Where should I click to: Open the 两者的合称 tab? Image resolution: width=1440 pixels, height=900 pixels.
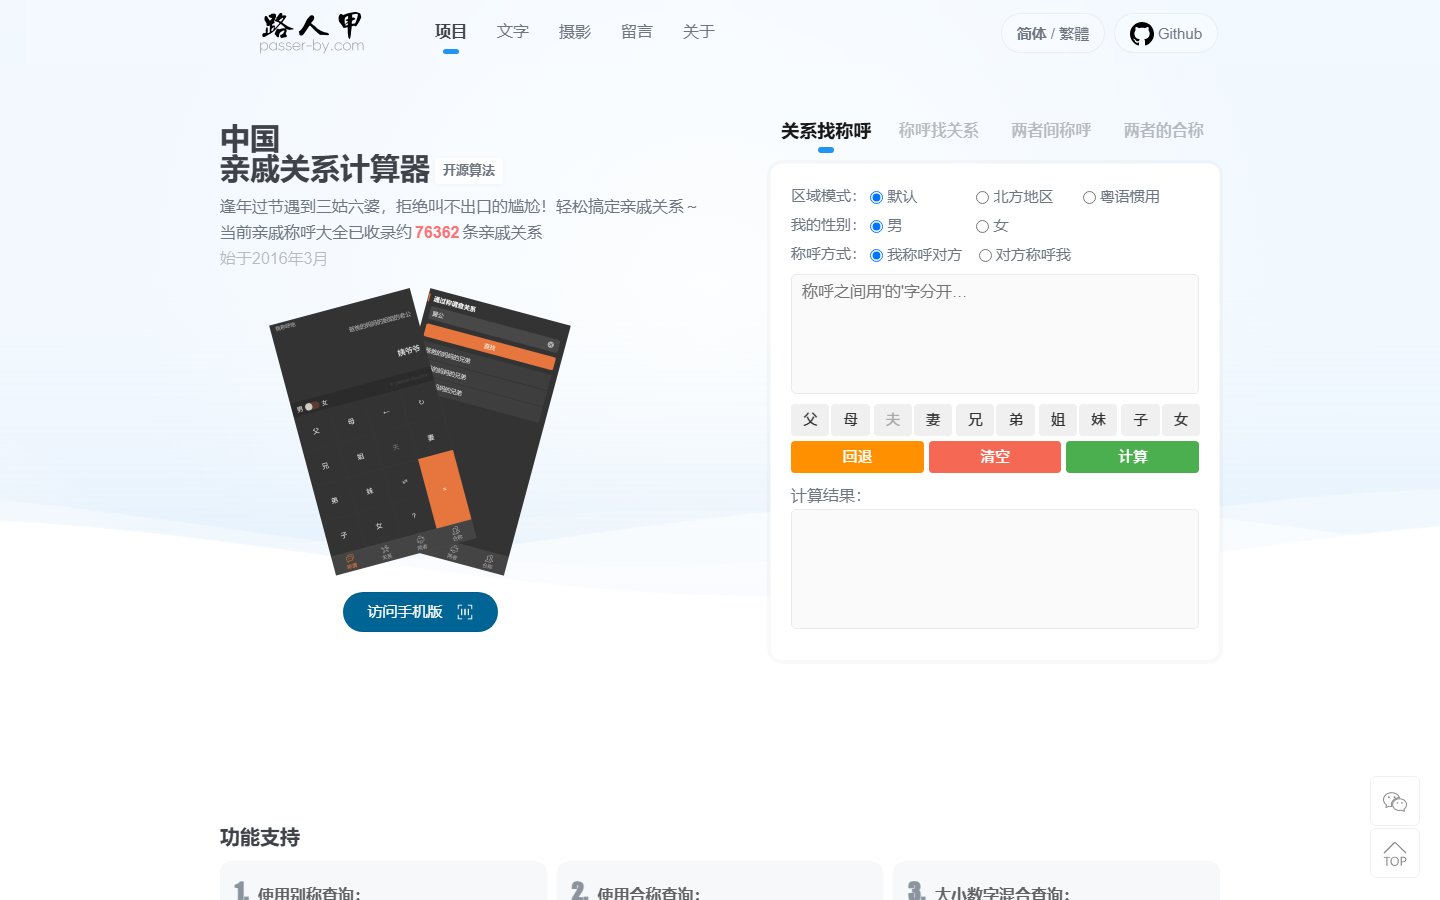point(1163,130)
